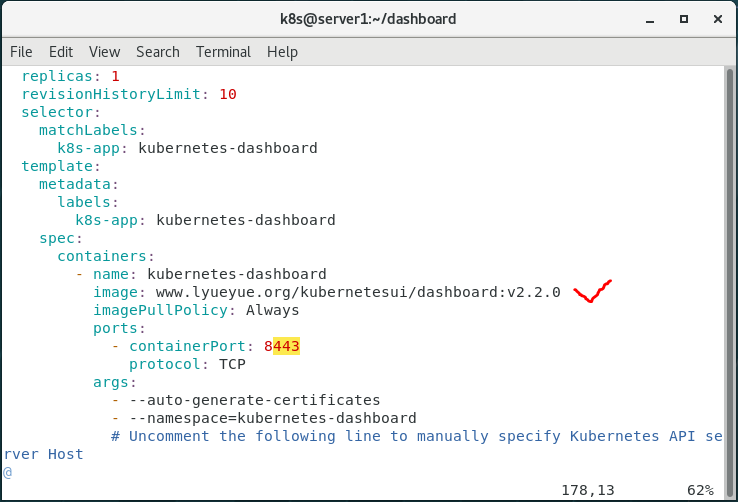Viewport: 738px width, 502px height.
Task: Click the window title k8s@server1:~/dashboard
Action: (x=368, y=19)
